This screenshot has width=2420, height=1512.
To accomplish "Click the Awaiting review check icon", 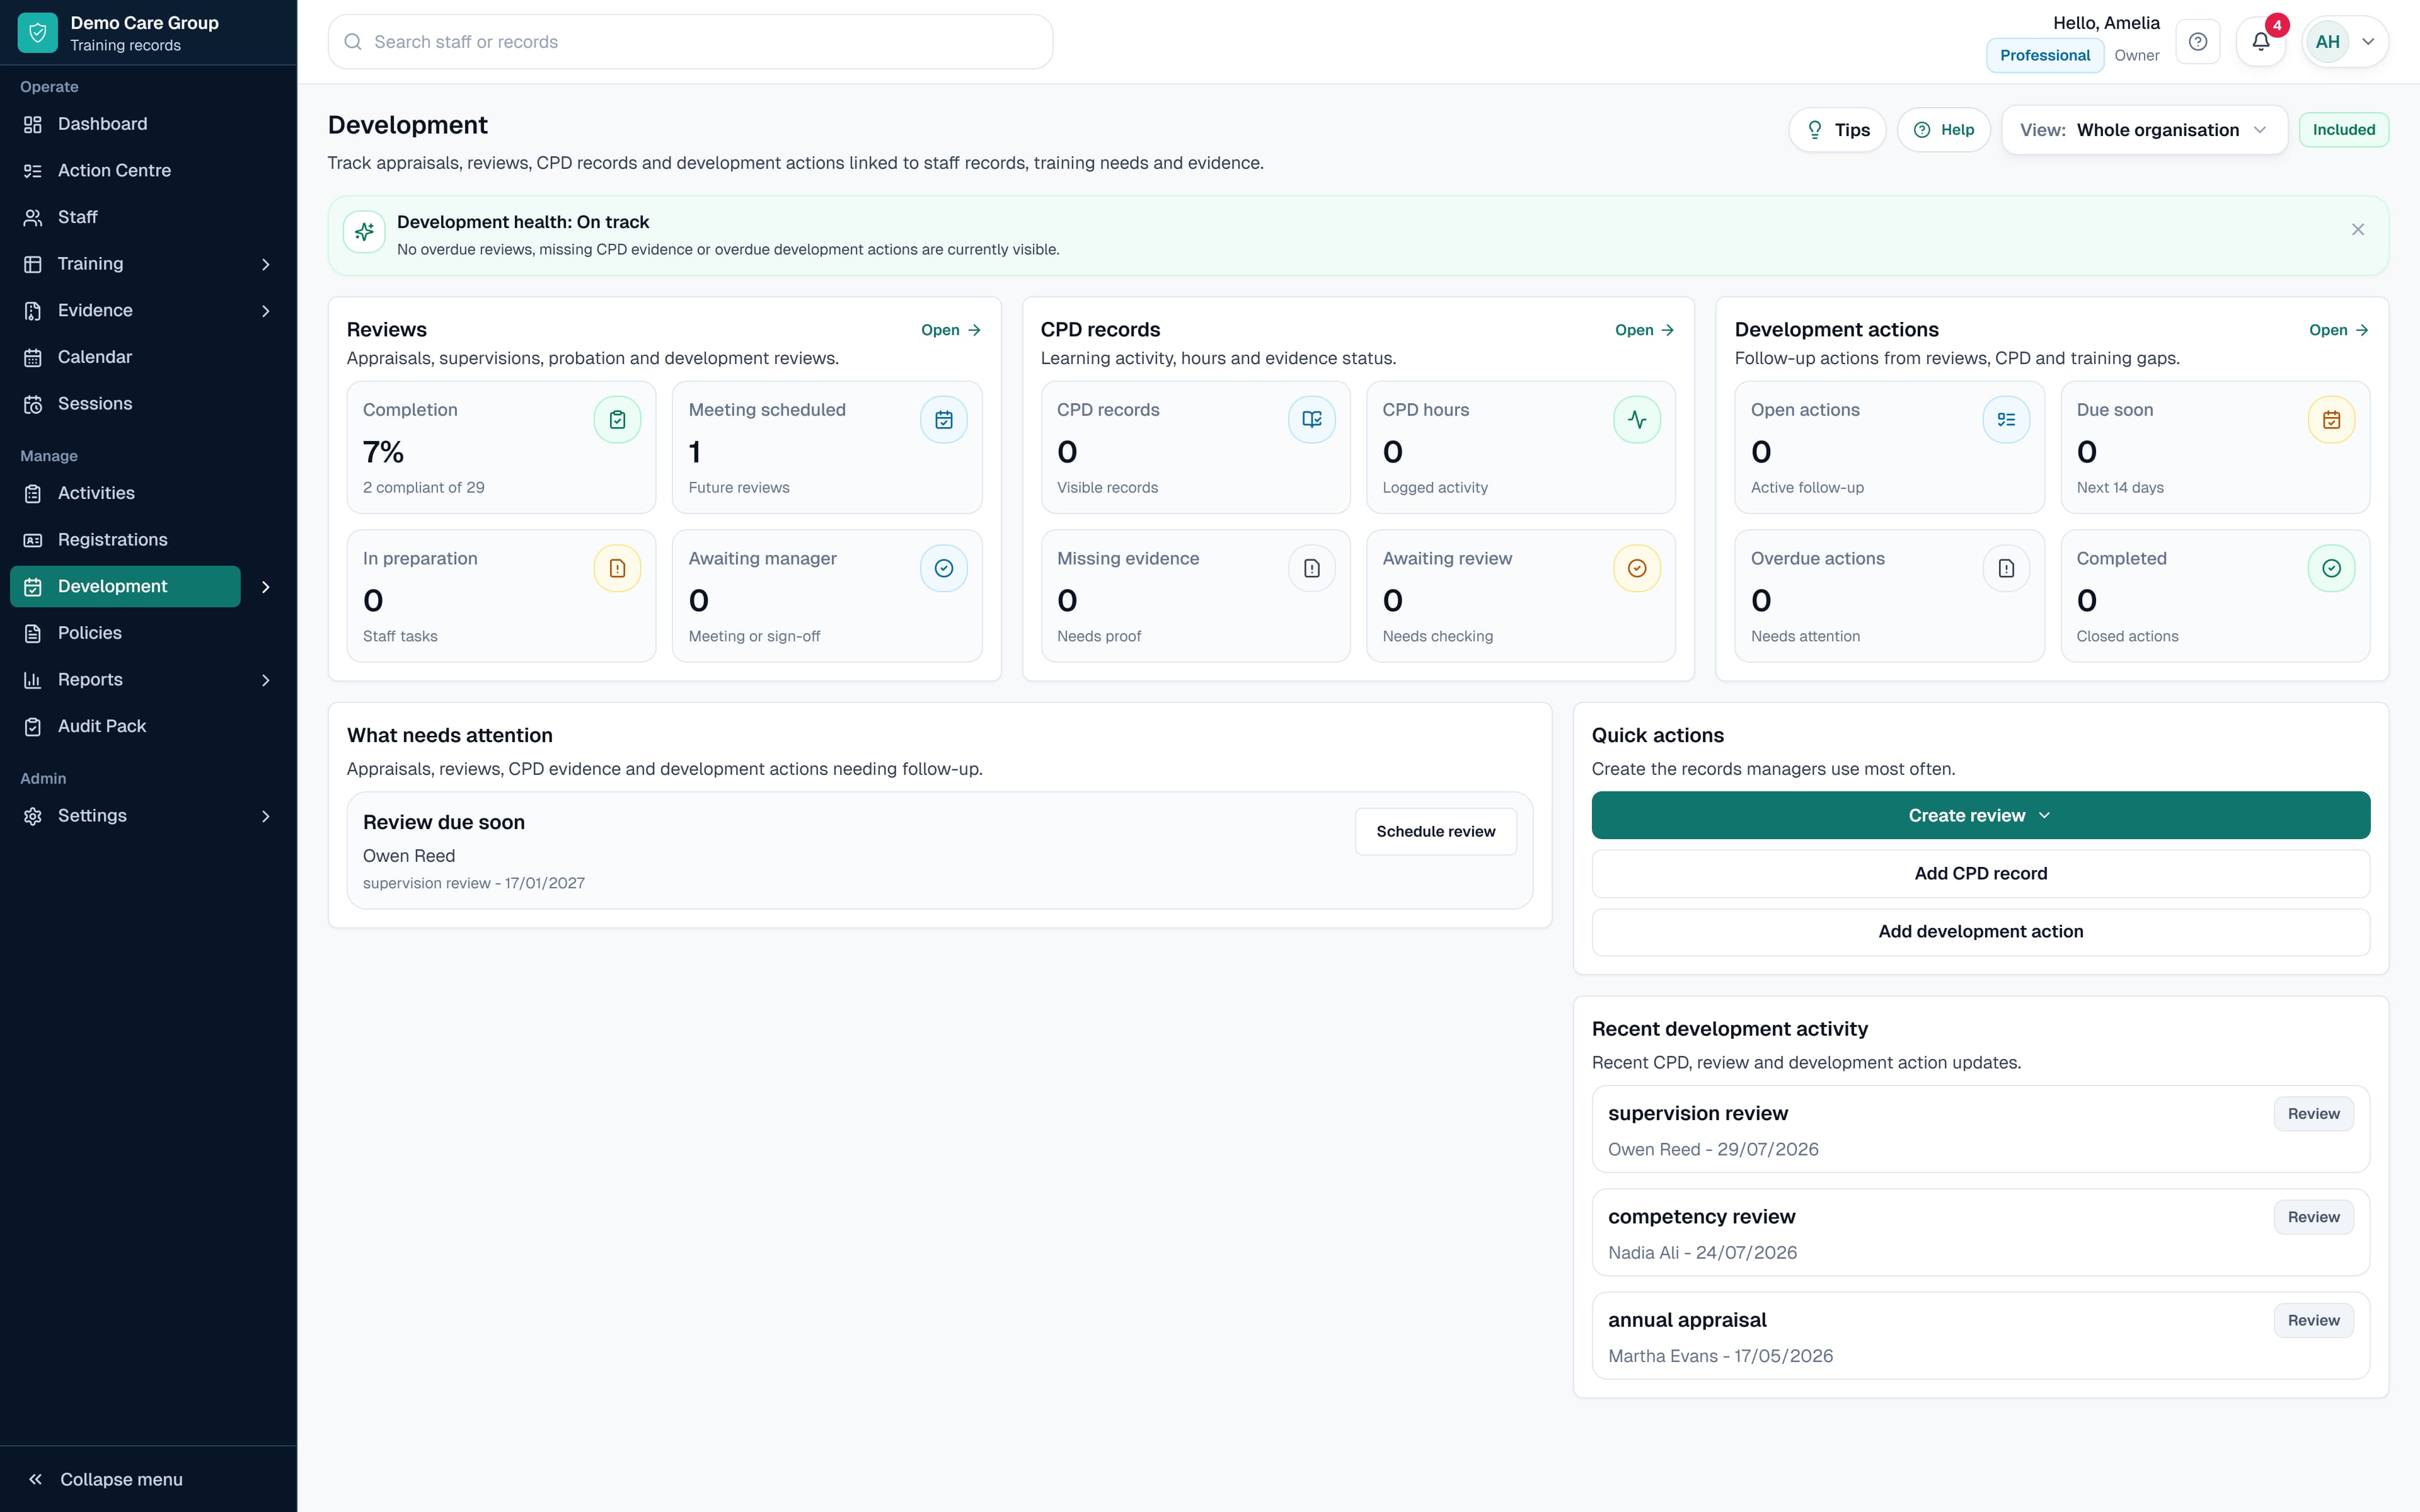I will click(1637, 568).
